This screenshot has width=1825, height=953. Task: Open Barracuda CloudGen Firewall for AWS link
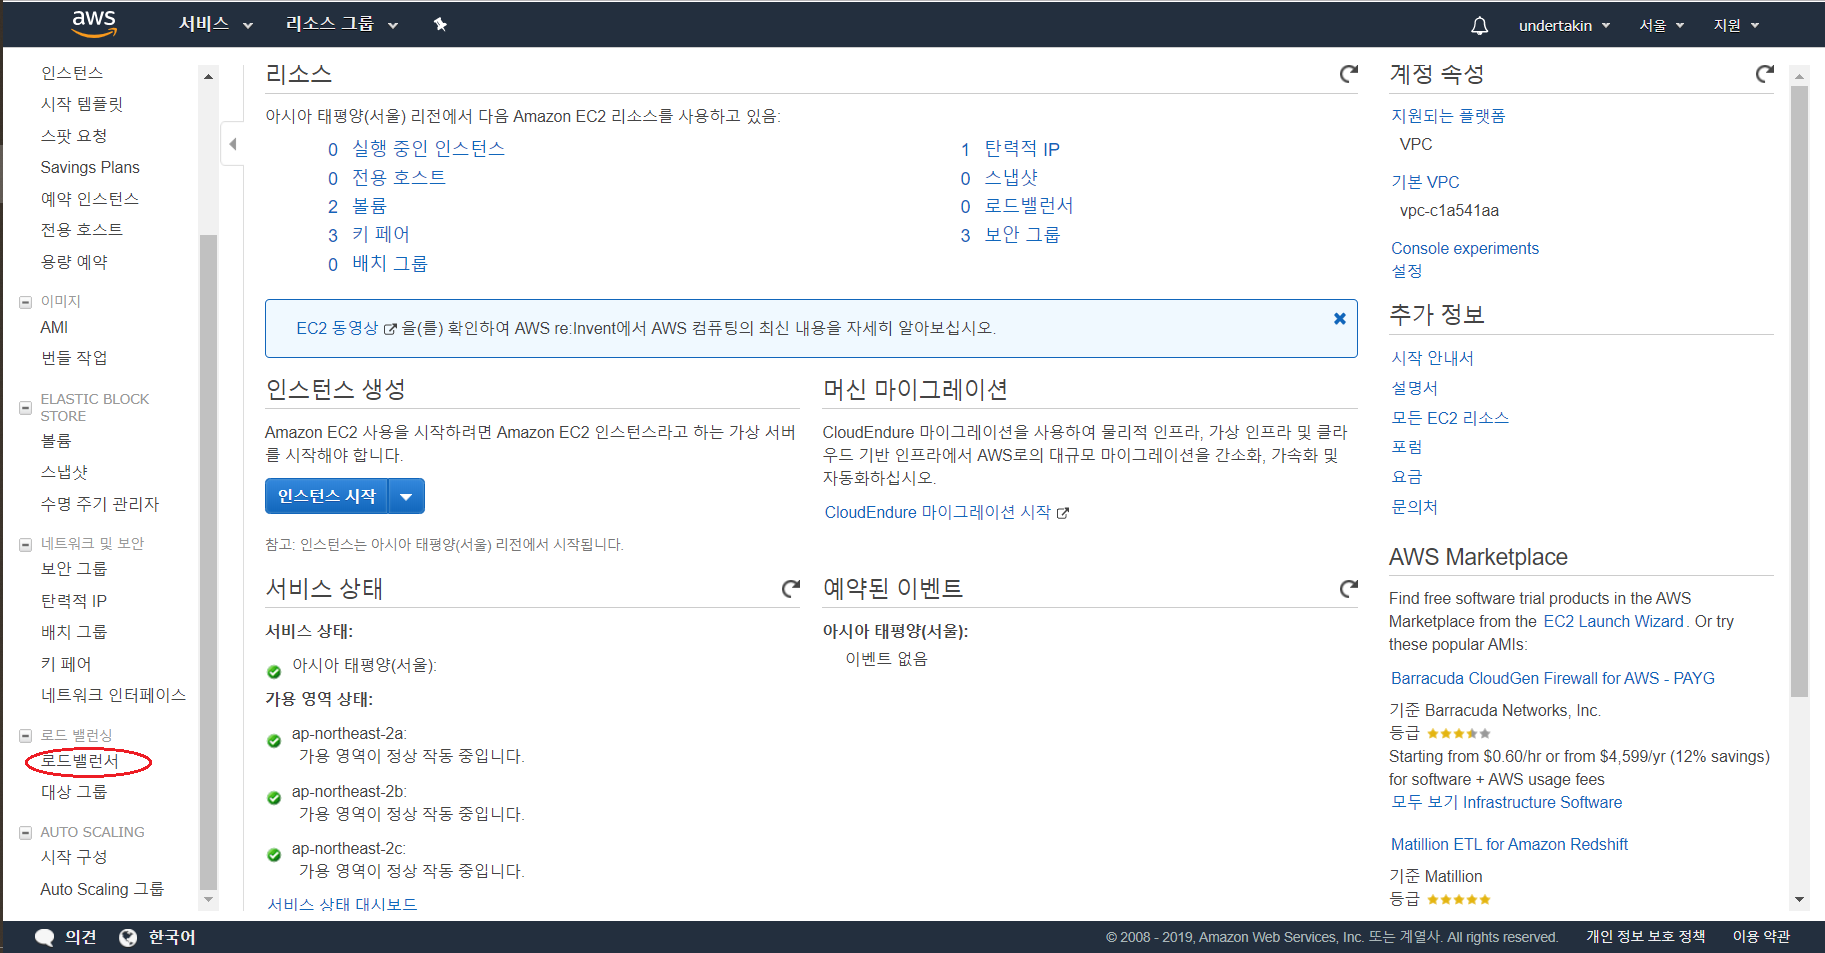(1552, 678)
